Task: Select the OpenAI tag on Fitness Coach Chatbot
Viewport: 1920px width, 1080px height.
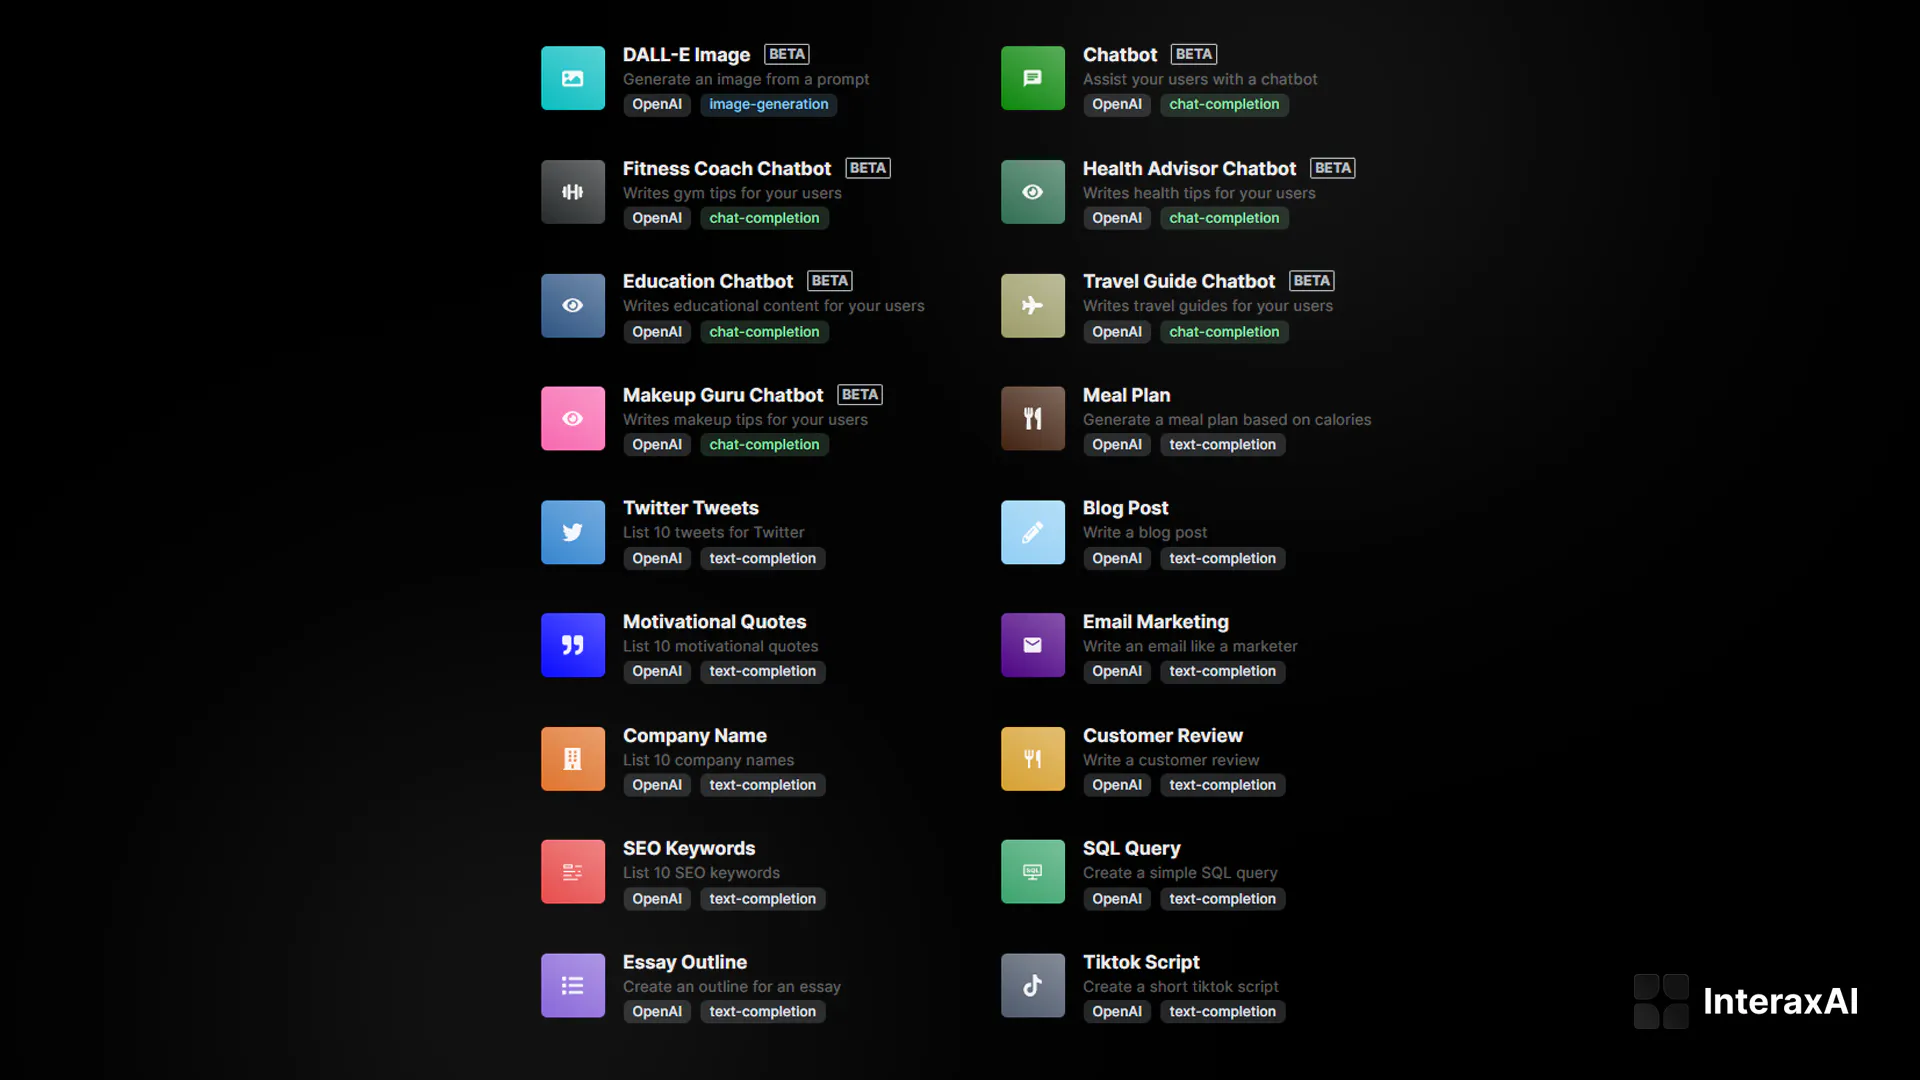Action: click(x=657, y=219)
